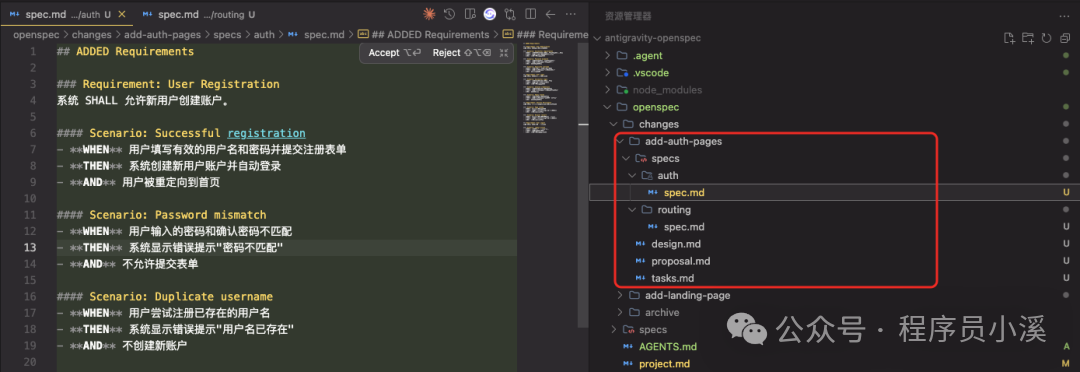Screen dimensions: 1080x372
Task: Click openspec in the breadcrumb path
Action: [37, 34]
